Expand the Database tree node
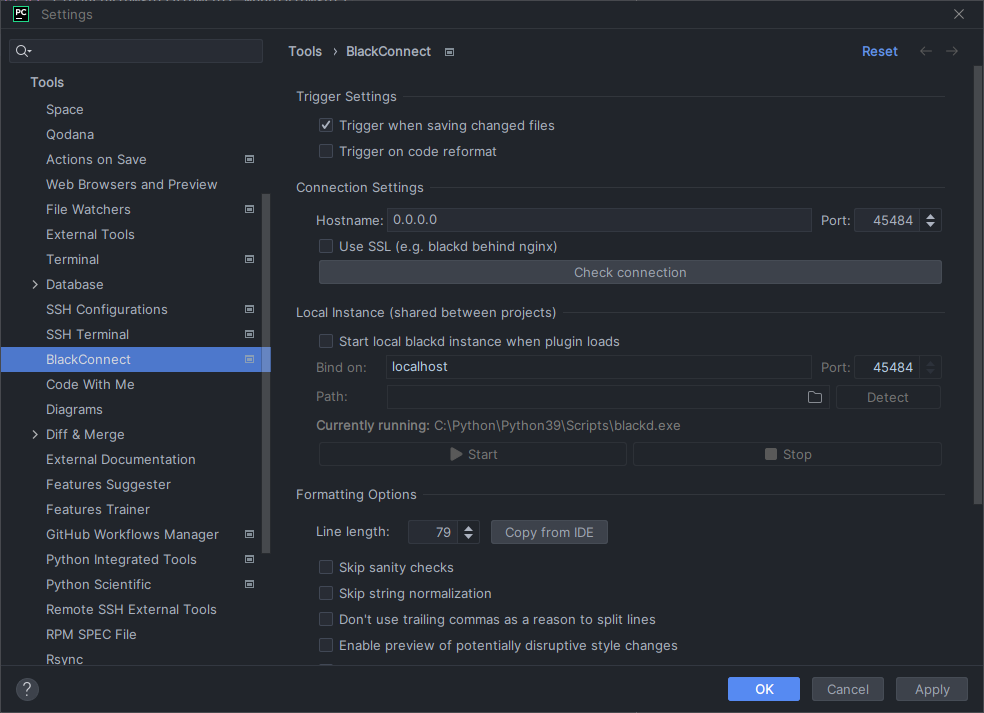The image size is (984, 713). [35, 284]
